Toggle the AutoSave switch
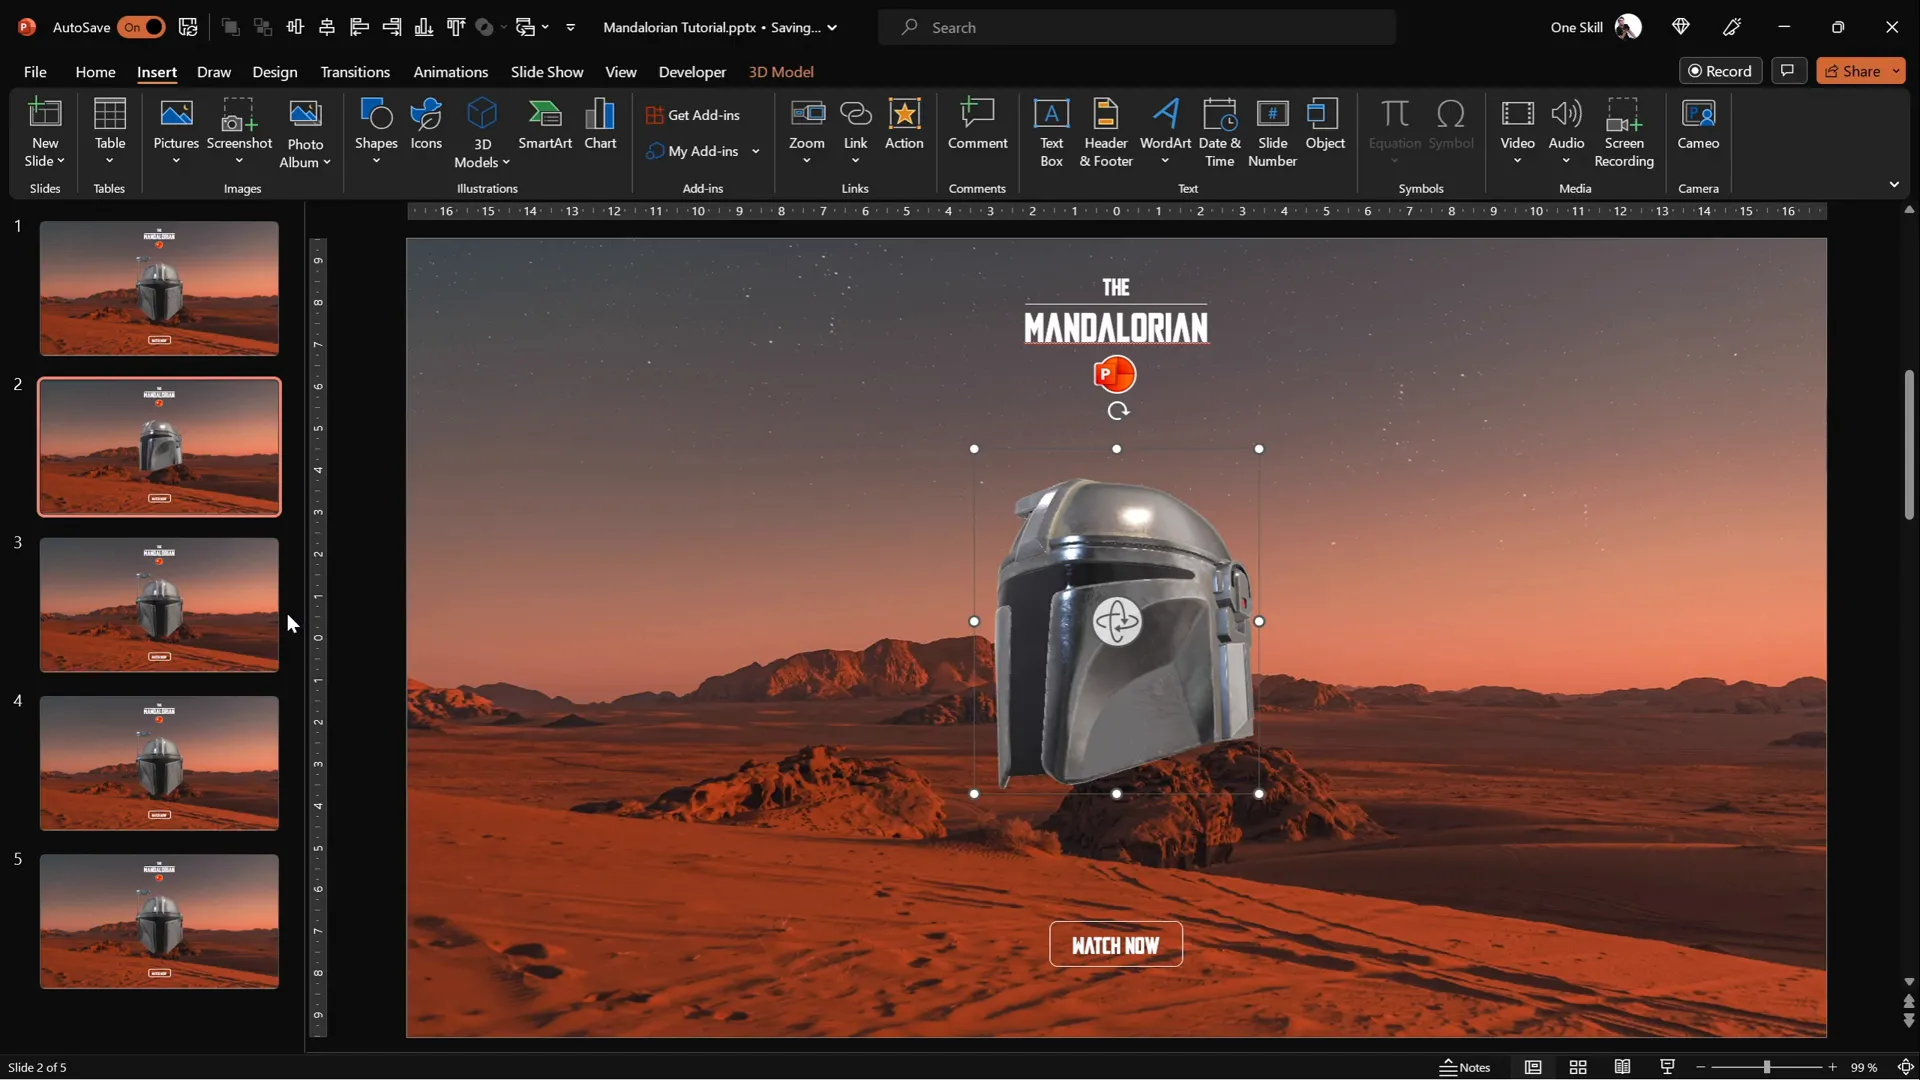 pos(140,27)
